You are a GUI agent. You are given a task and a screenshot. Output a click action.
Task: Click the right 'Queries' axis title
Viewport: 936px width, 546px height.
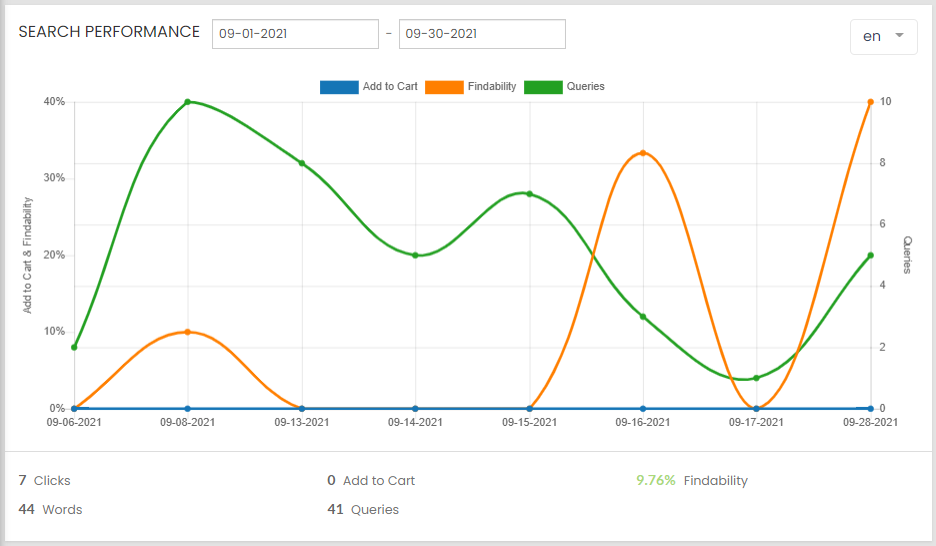907,255
